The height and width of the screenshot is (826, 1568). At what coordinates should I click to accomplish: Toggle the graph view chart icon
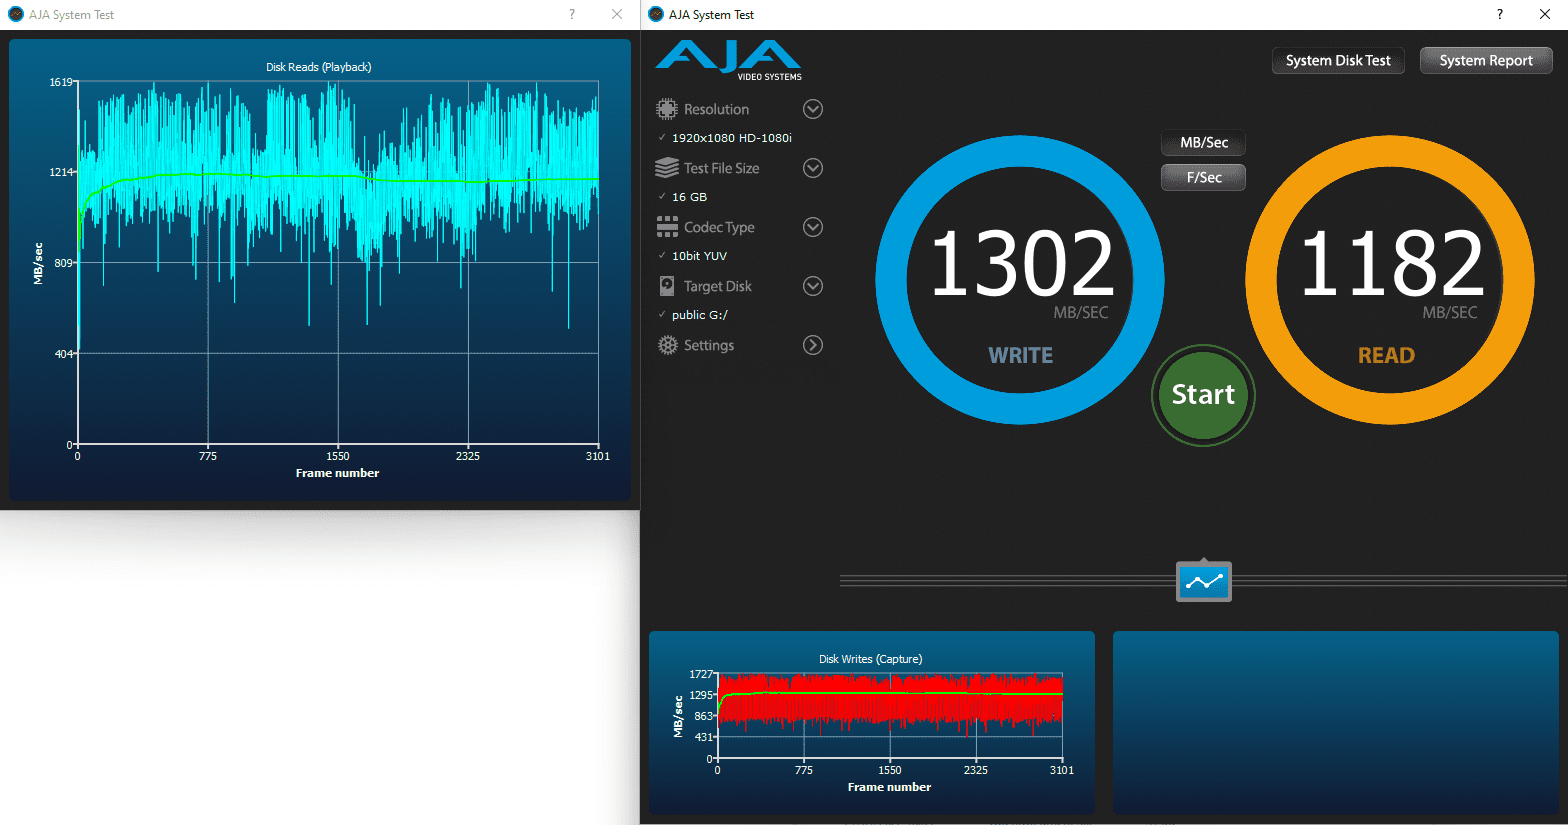pyautogui.click(x=1204, y=582)
